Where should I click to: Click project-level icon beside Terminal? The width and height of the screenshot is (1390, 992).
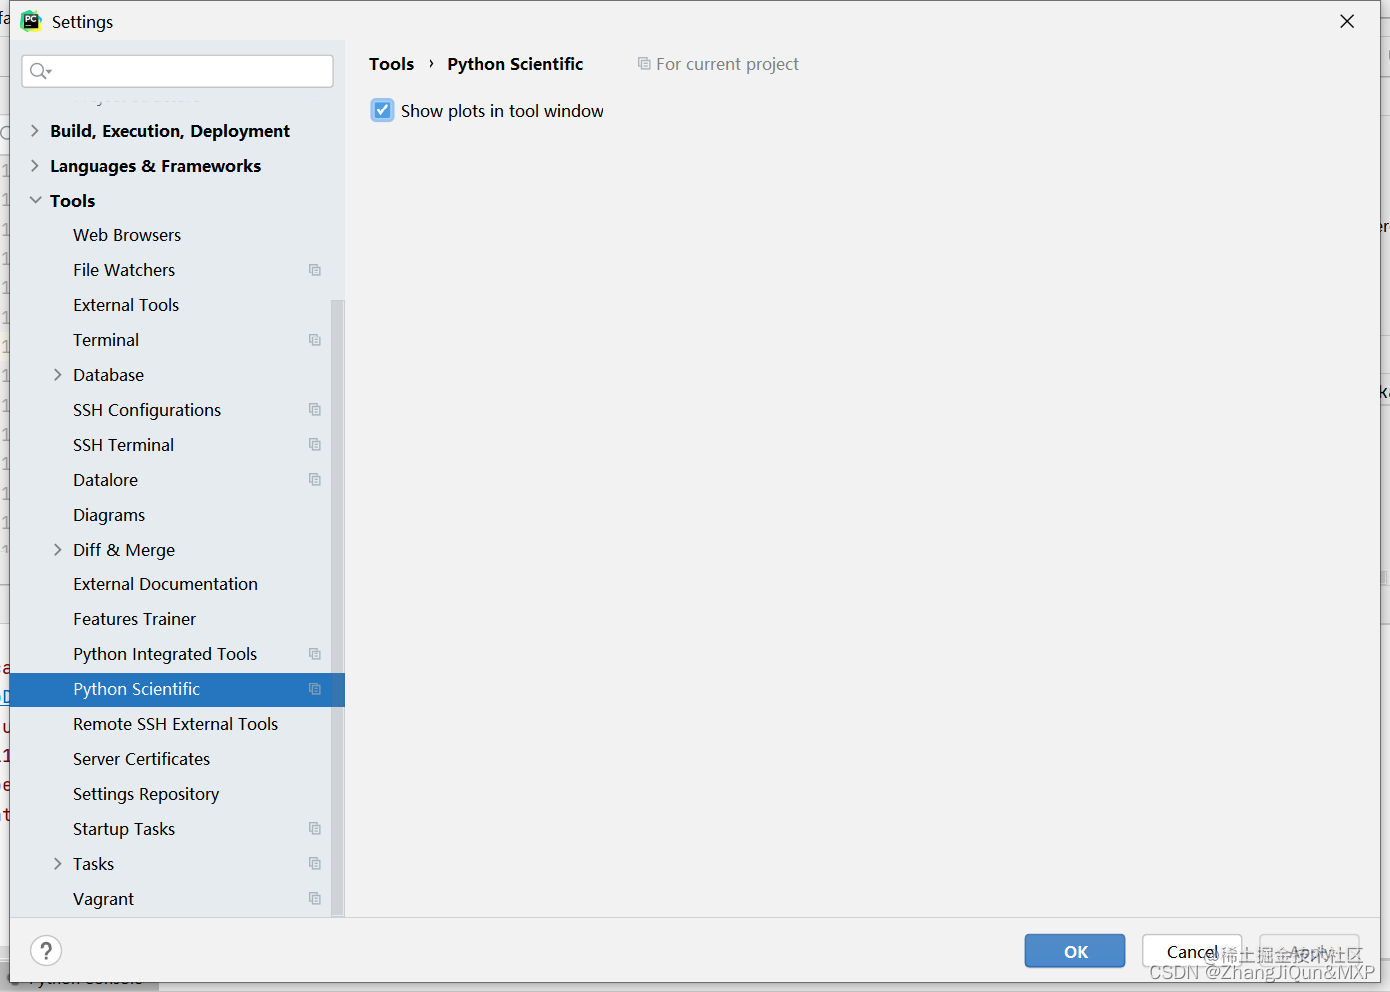tap(315, 340)
